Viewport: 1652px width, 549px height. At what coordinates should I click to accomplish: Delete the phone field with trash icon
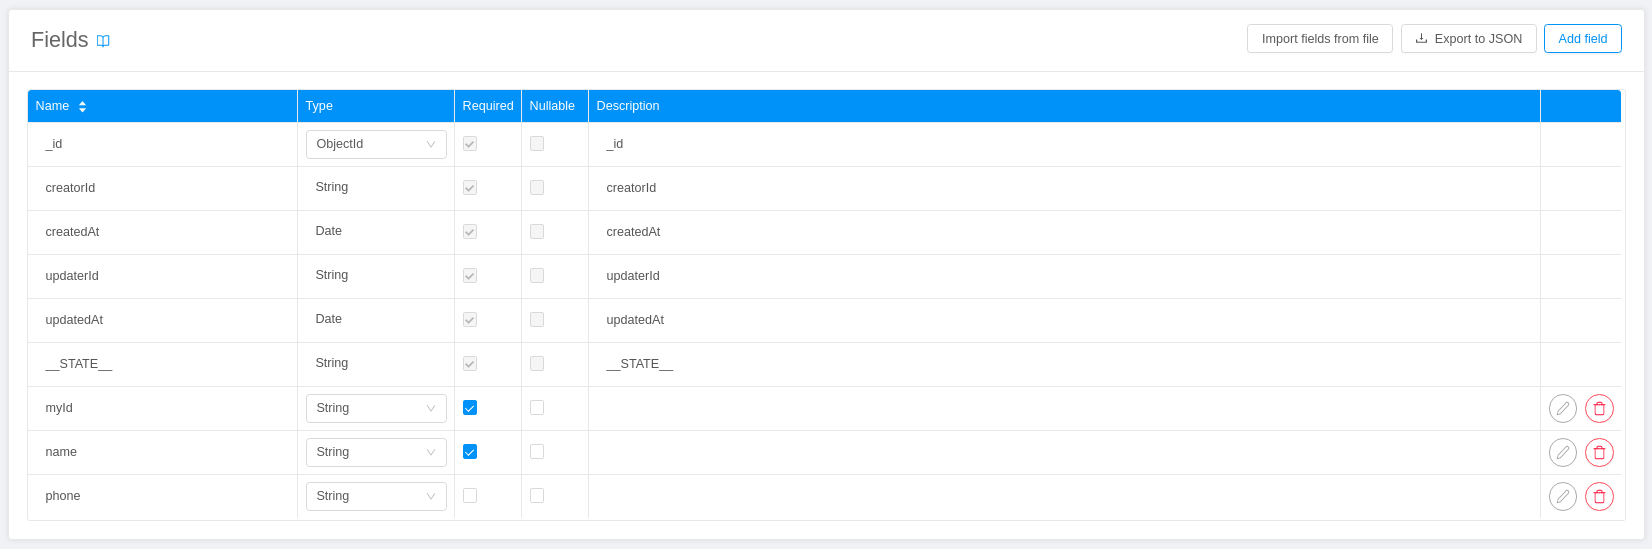pyautogui.click(x=1599, y=496)
